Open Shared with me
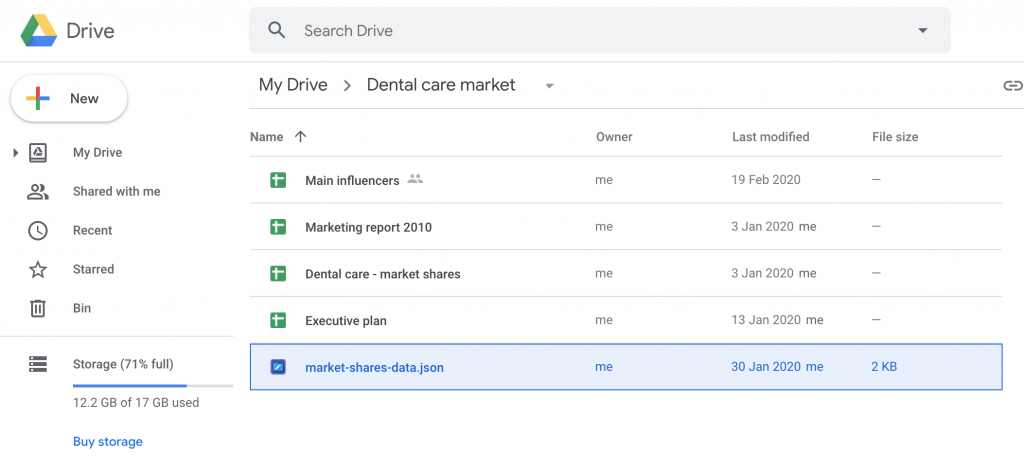The width and height of the screenshot is (1024, 475). click(116, 191)
